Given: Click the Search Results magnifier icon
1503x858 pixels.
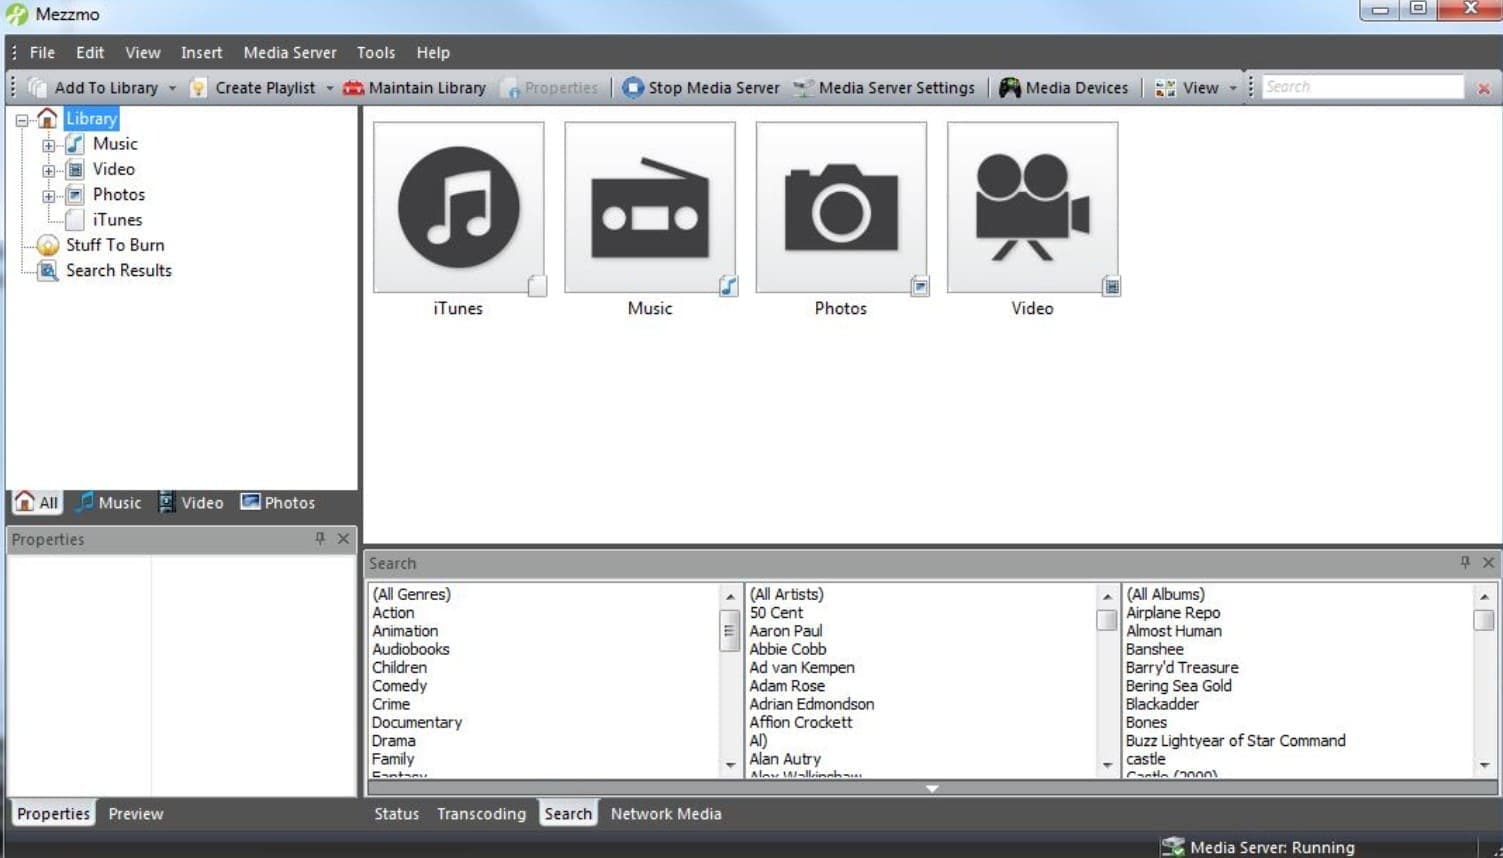Looking at the screenshot, I should tap(47, 271).
